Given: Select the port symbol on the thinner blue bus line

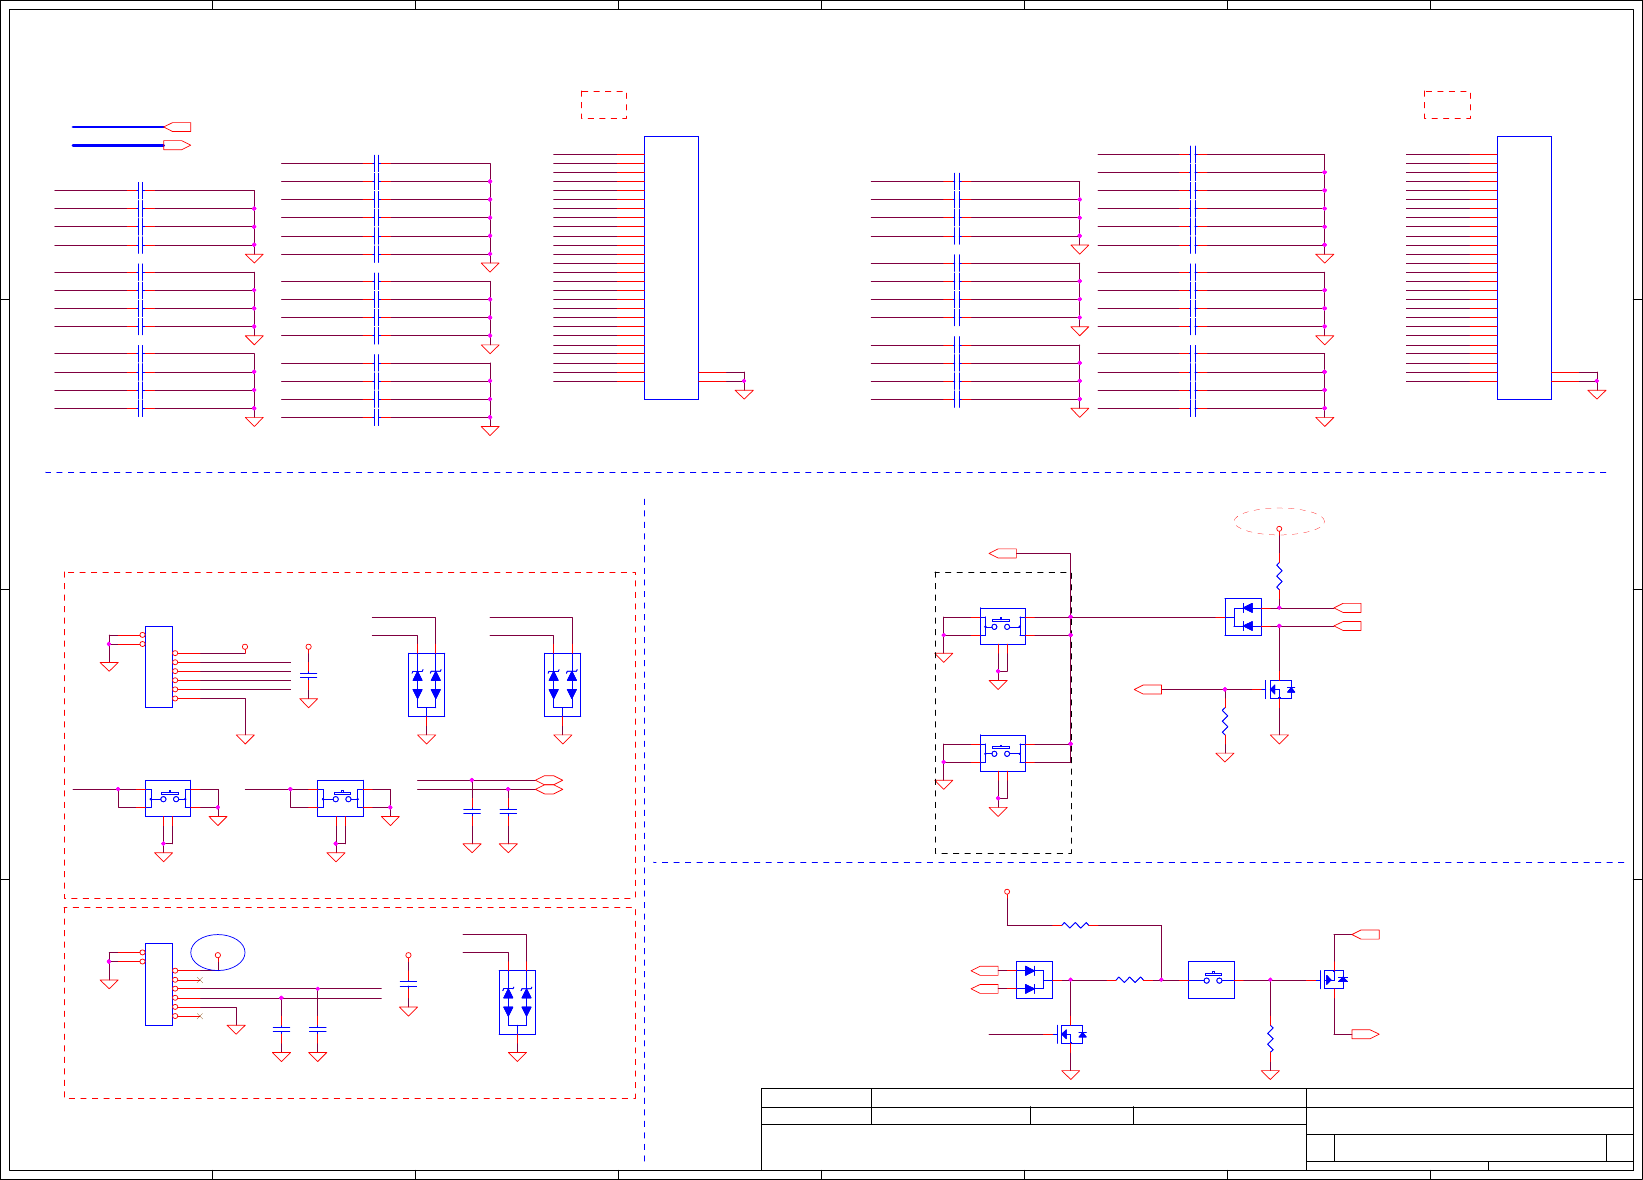Looking at the screenshot, I should [x=178, y=127].
